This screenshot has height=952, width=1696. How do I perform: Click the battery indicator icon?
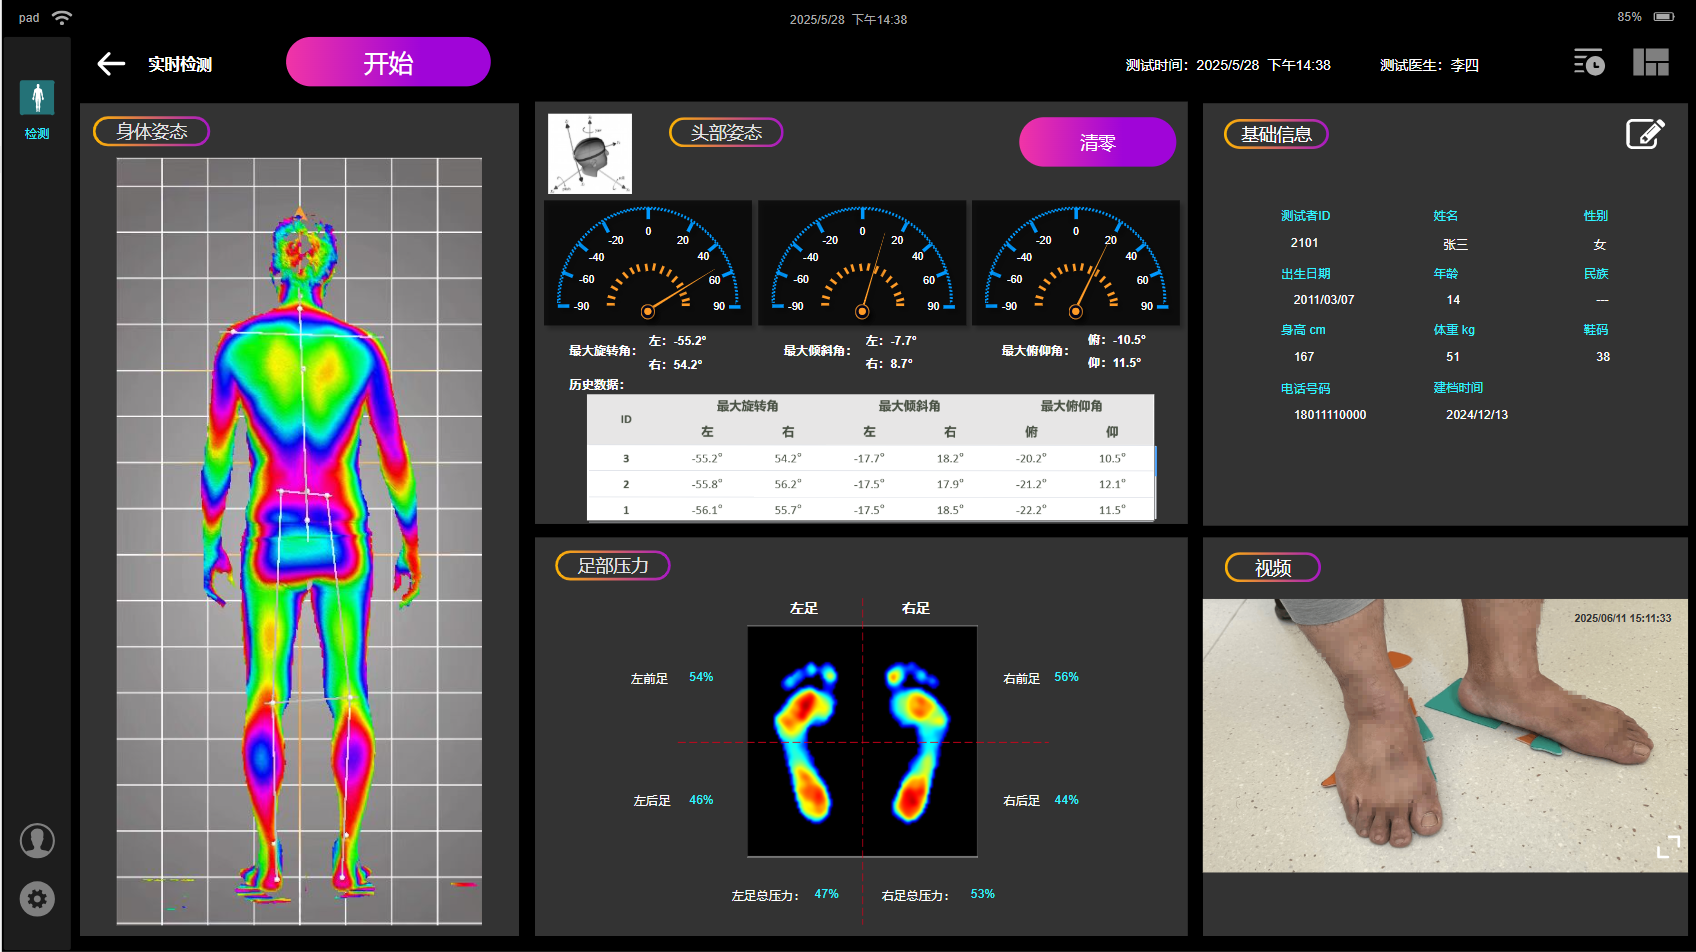[1663, 17]
